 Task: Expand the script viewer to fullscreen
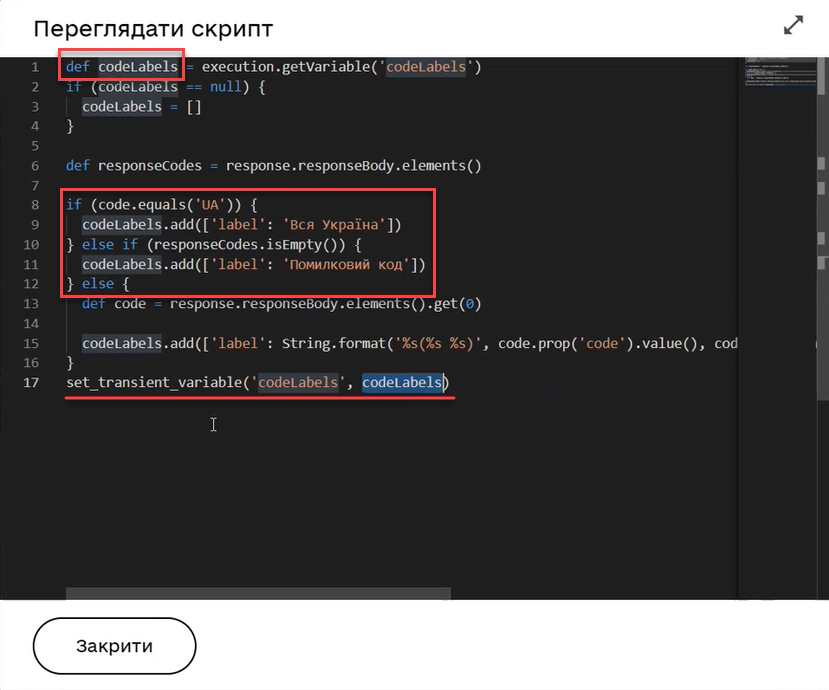point(793,25)
